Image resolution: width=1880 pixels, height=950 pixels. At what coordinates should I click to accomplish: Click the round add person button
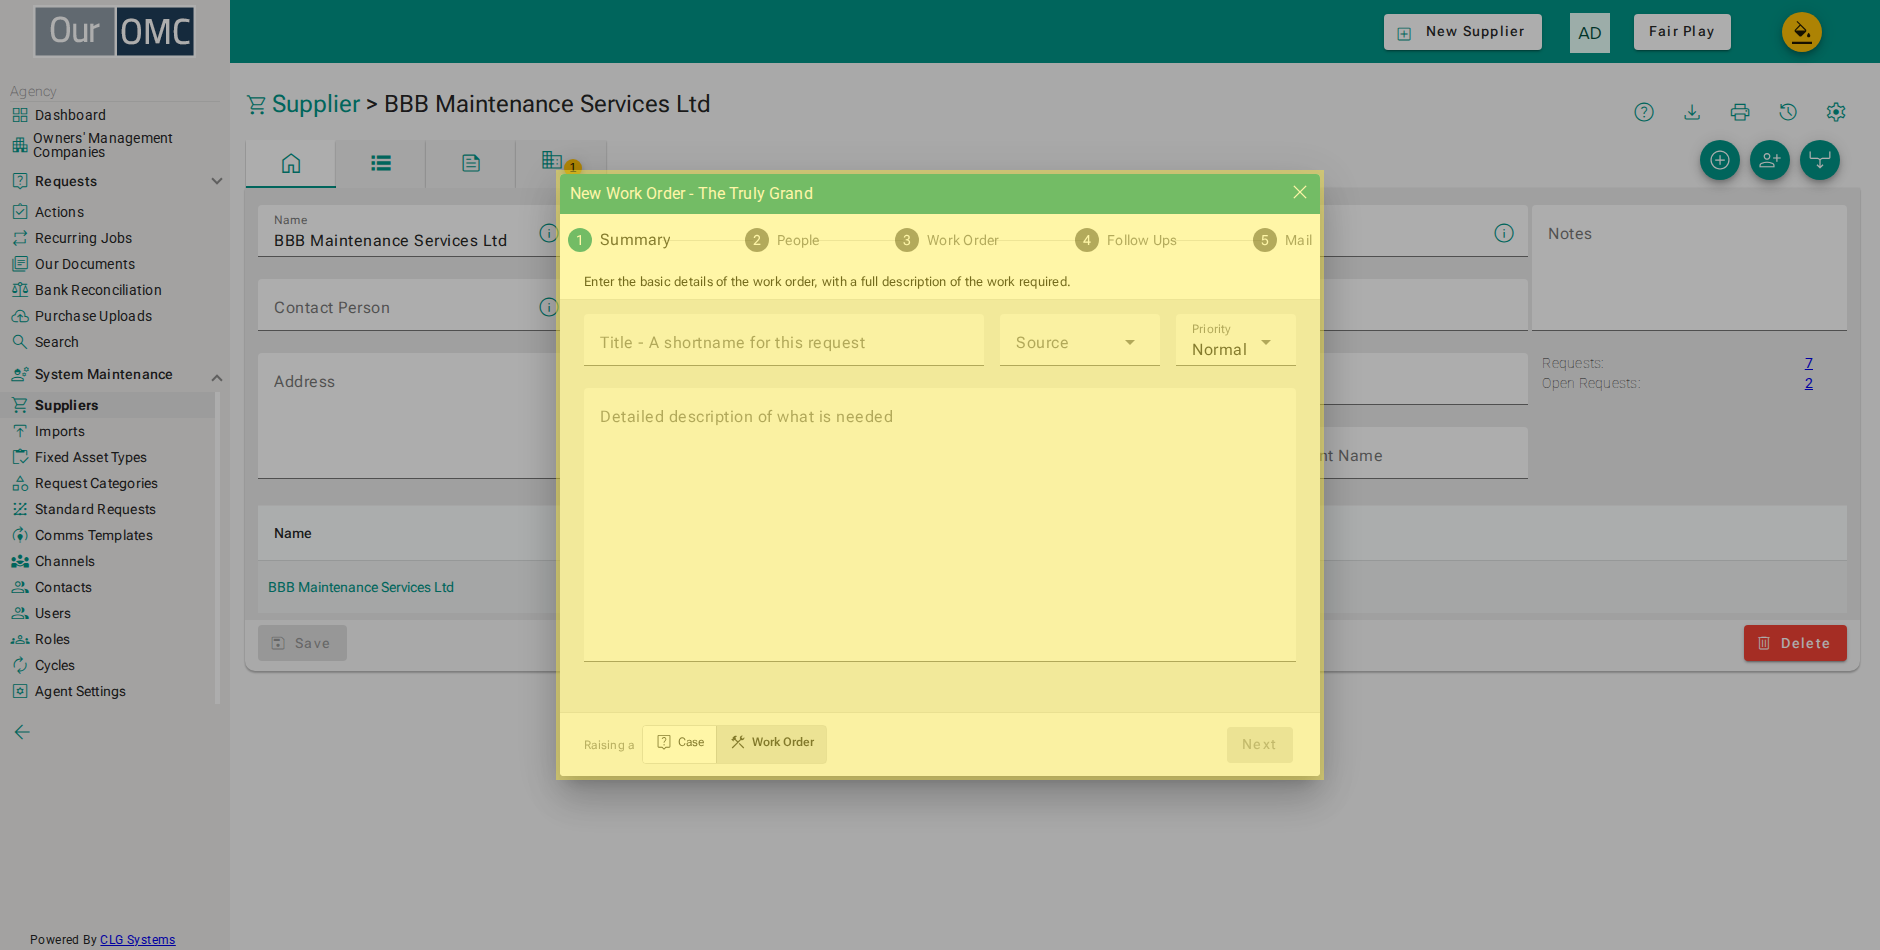[x=1770, y=160]
